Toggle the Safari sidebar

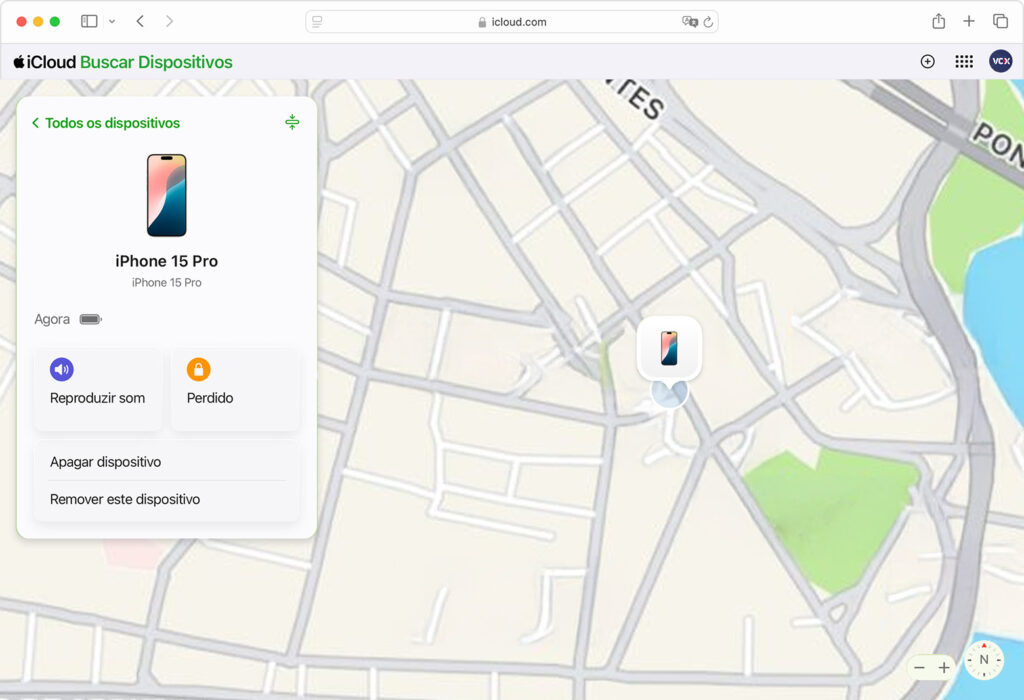89,20
